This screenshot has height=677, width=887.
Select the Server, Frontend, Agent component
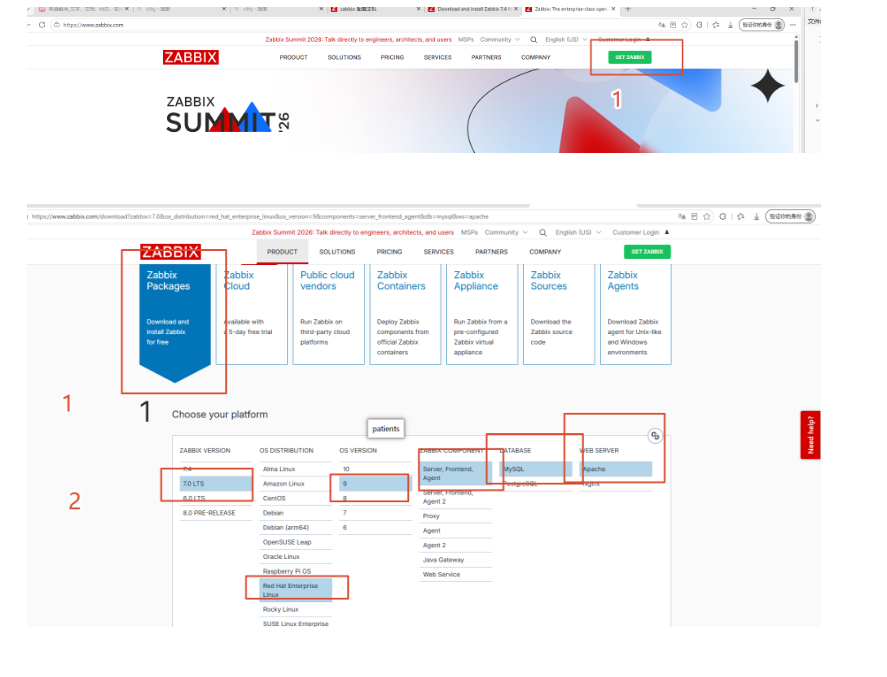pos(455,473)
